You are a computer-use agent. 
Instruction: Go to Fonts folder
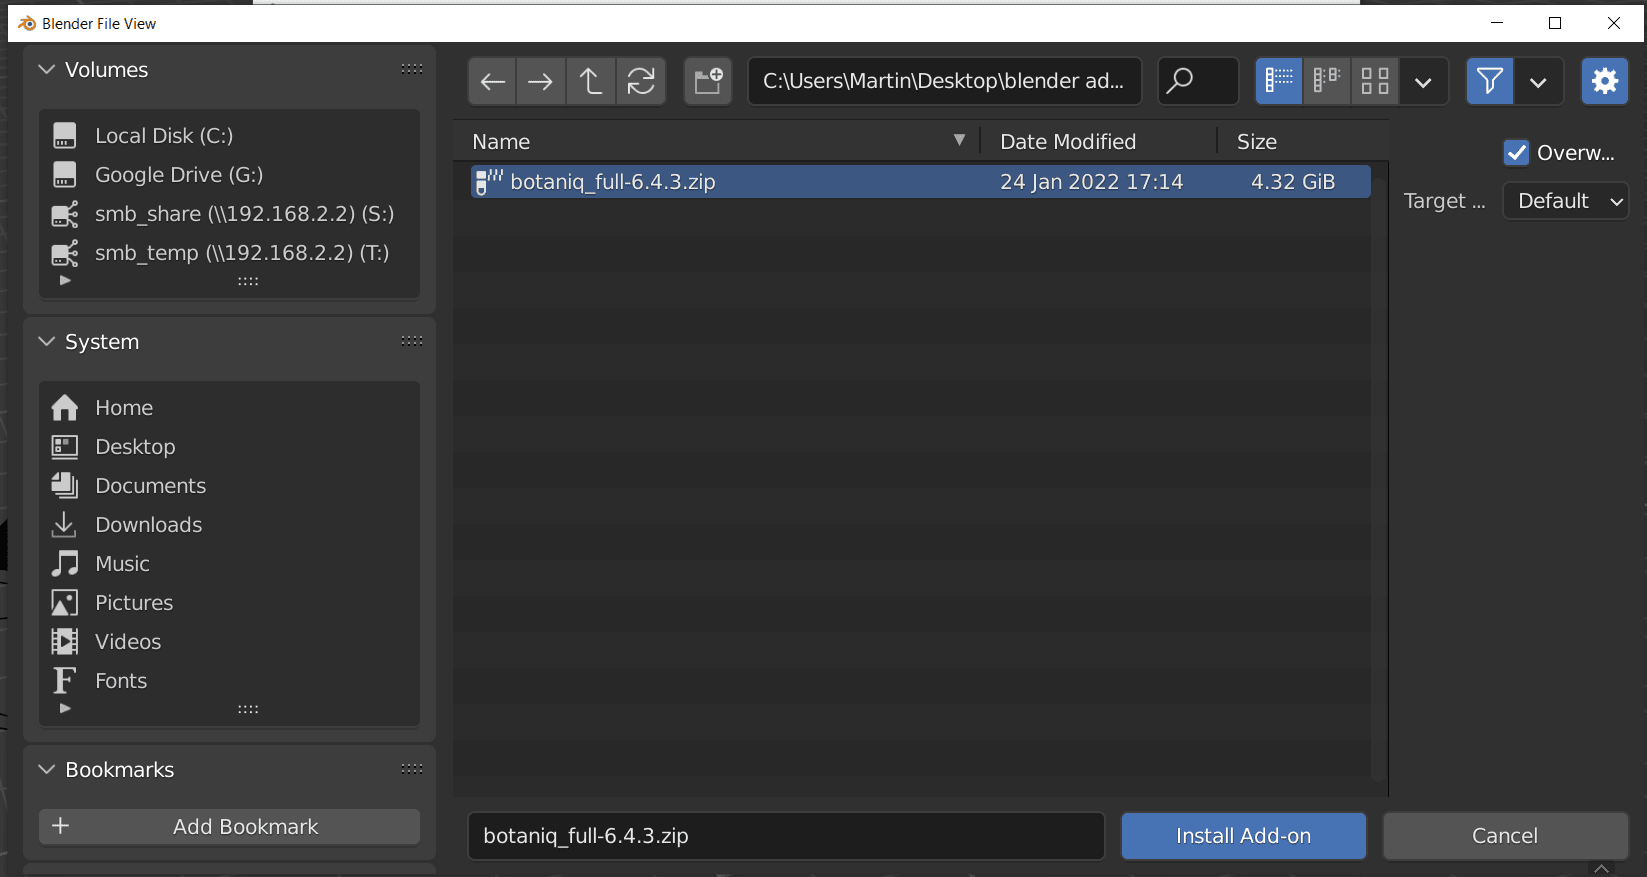tap(229, 681)
